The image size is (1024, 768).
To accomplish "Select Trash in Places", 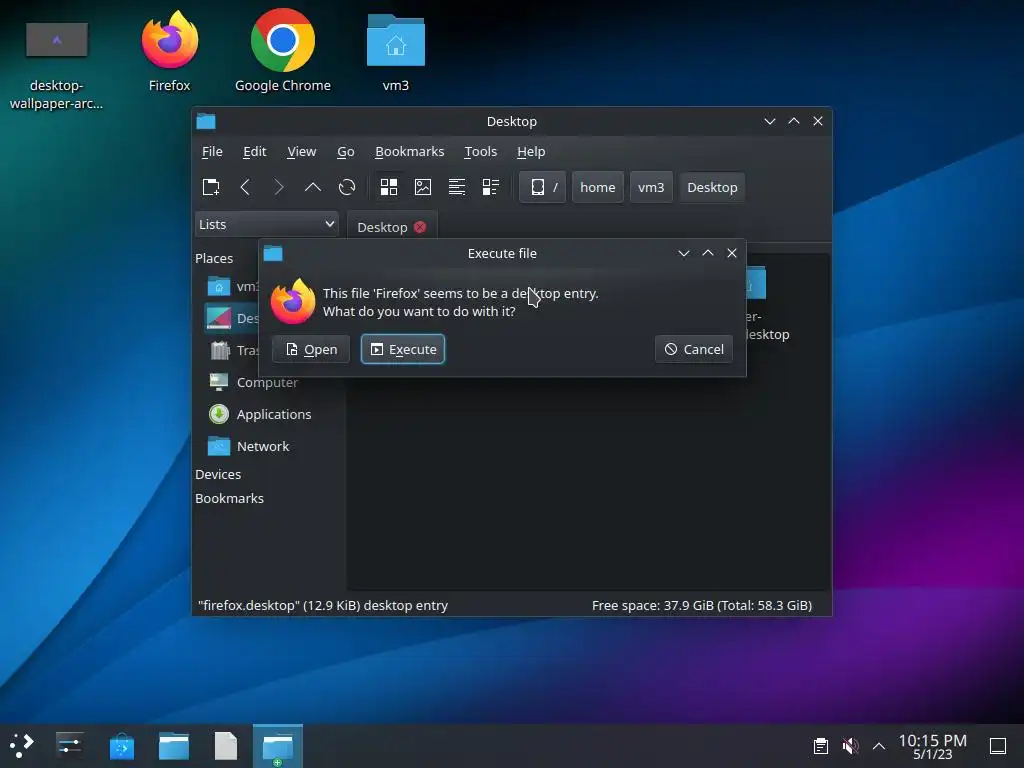I will [233, 351].
